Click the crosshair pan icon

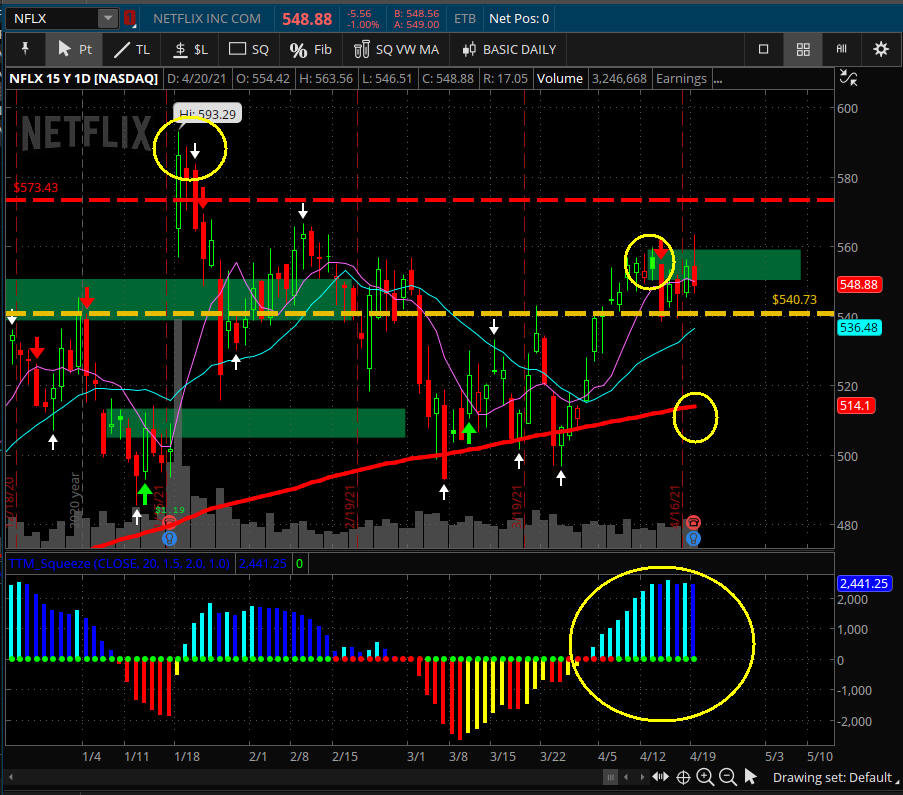pos(684,778)
